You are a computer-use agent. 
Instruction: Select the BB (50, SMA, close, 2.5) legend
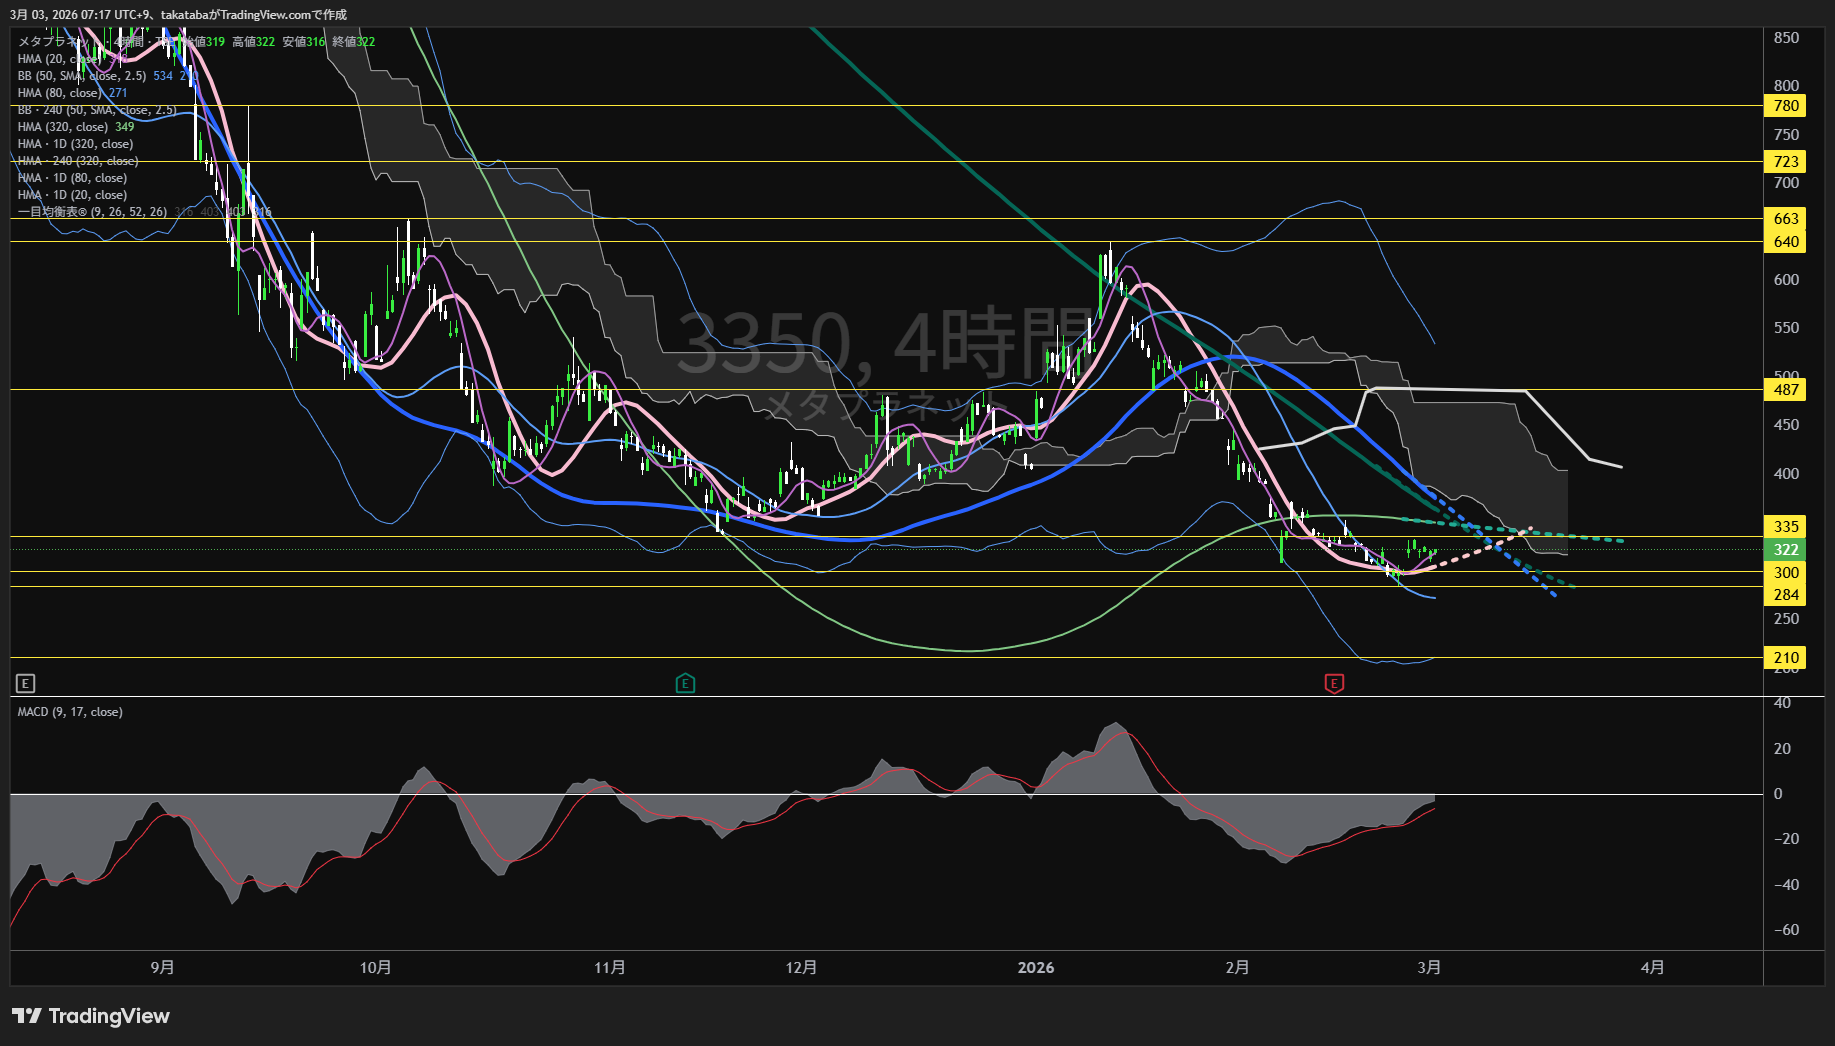pos(82,76)
